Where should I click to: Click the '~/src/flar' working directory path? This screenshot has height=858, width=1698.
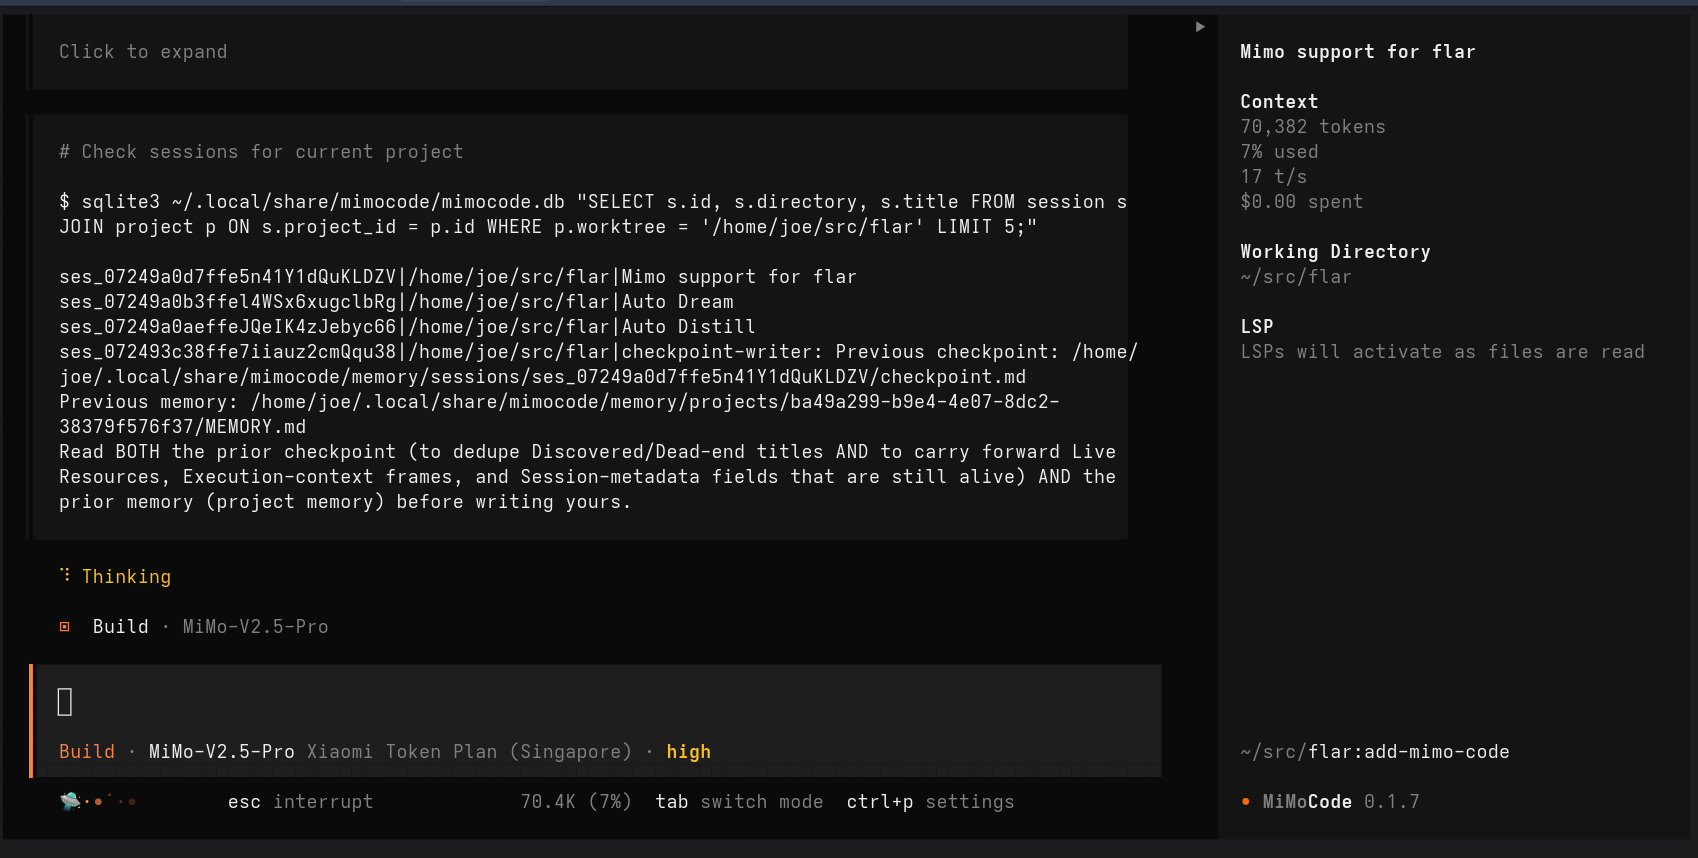pyautogui.click(x=1296, y=277)
